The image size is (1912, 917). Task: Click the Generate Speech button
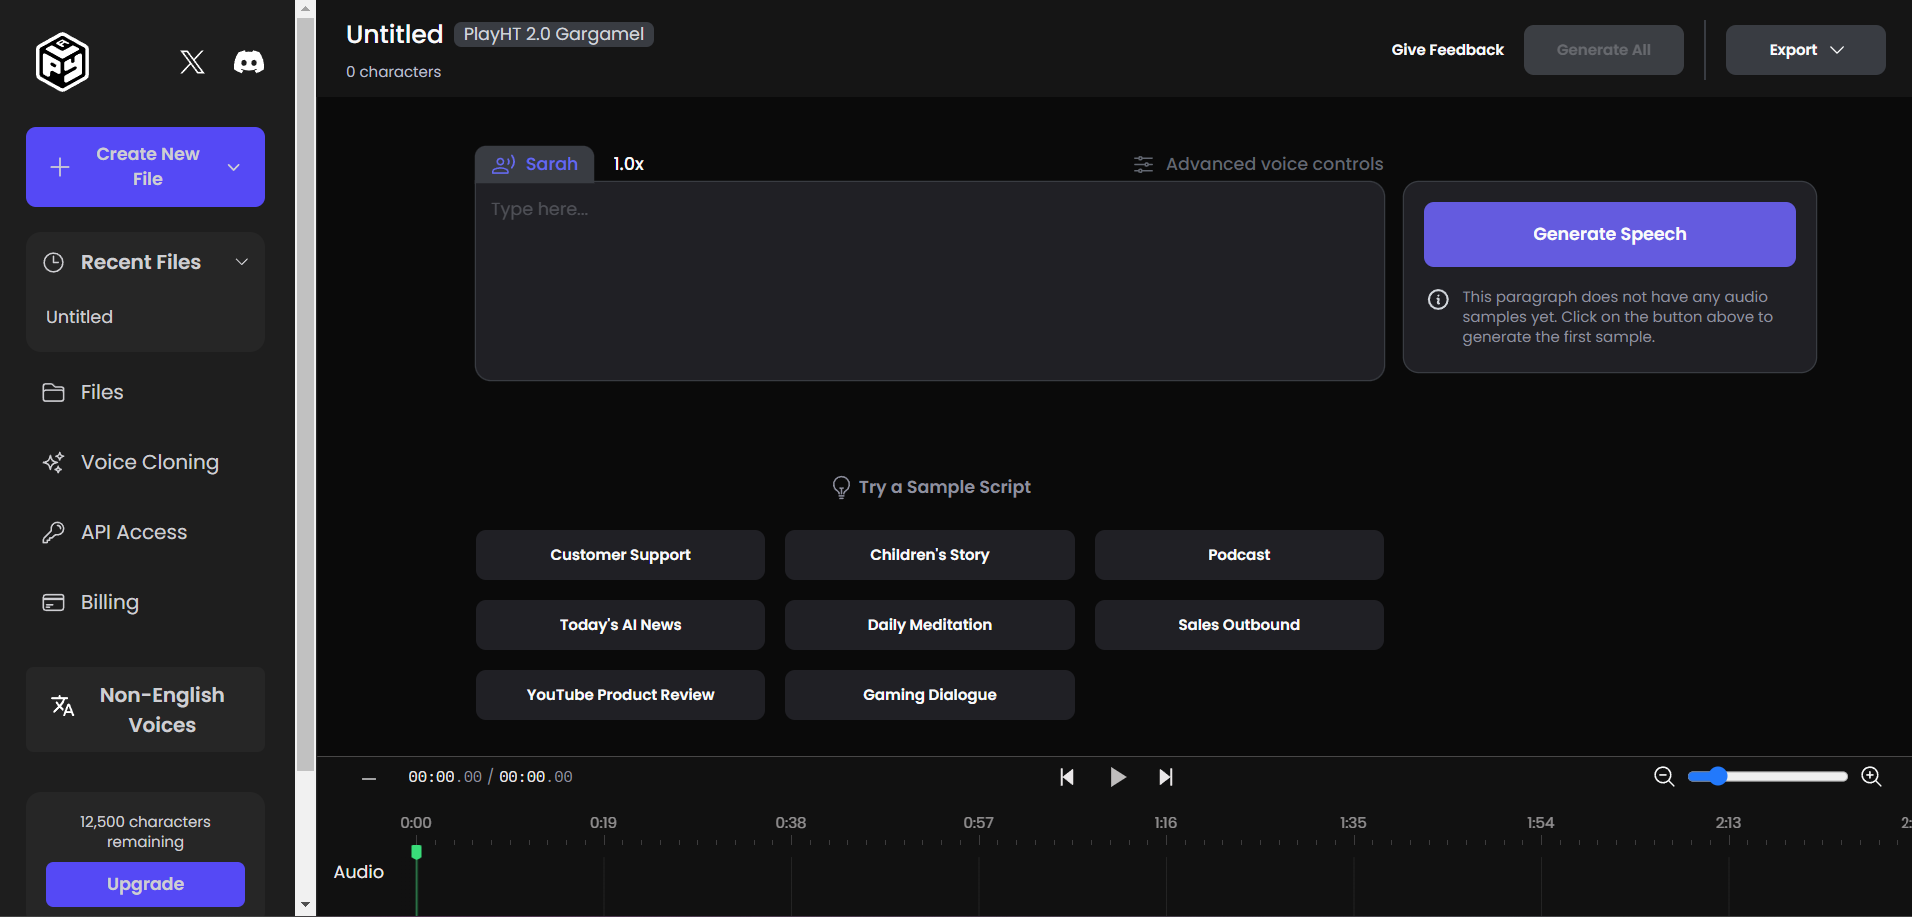pos(1609,234)
